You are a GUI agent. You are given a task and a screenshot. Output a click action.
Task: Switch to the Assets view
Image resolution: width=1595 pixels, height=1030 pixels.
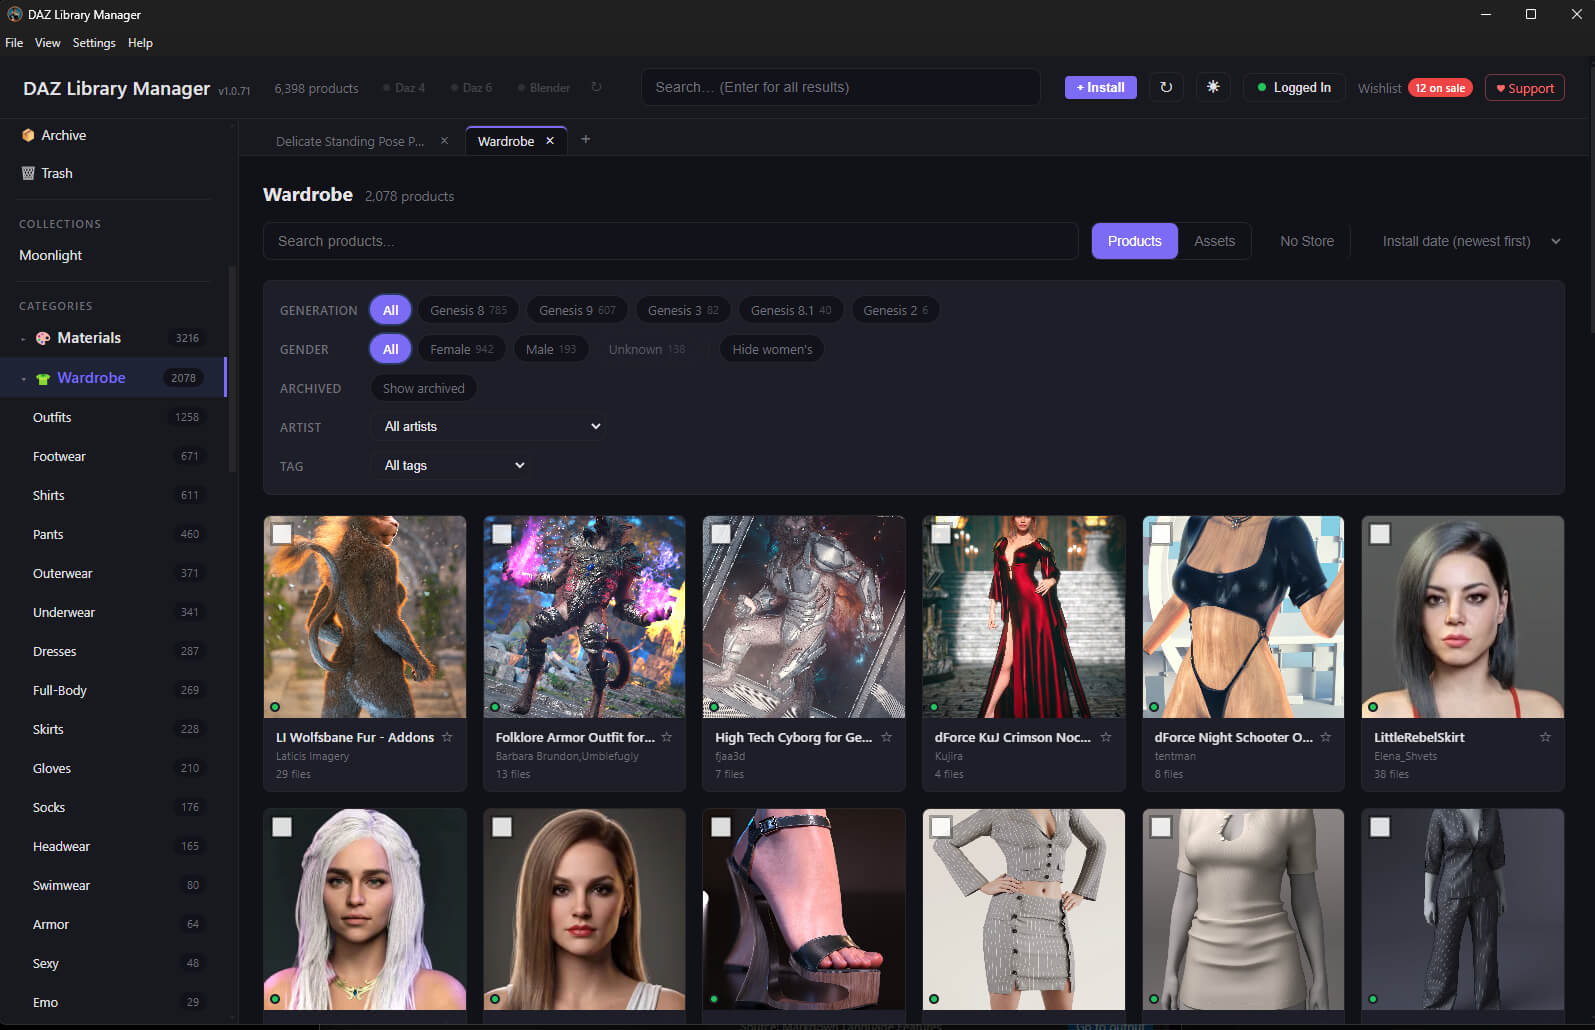click(1214, 241)
